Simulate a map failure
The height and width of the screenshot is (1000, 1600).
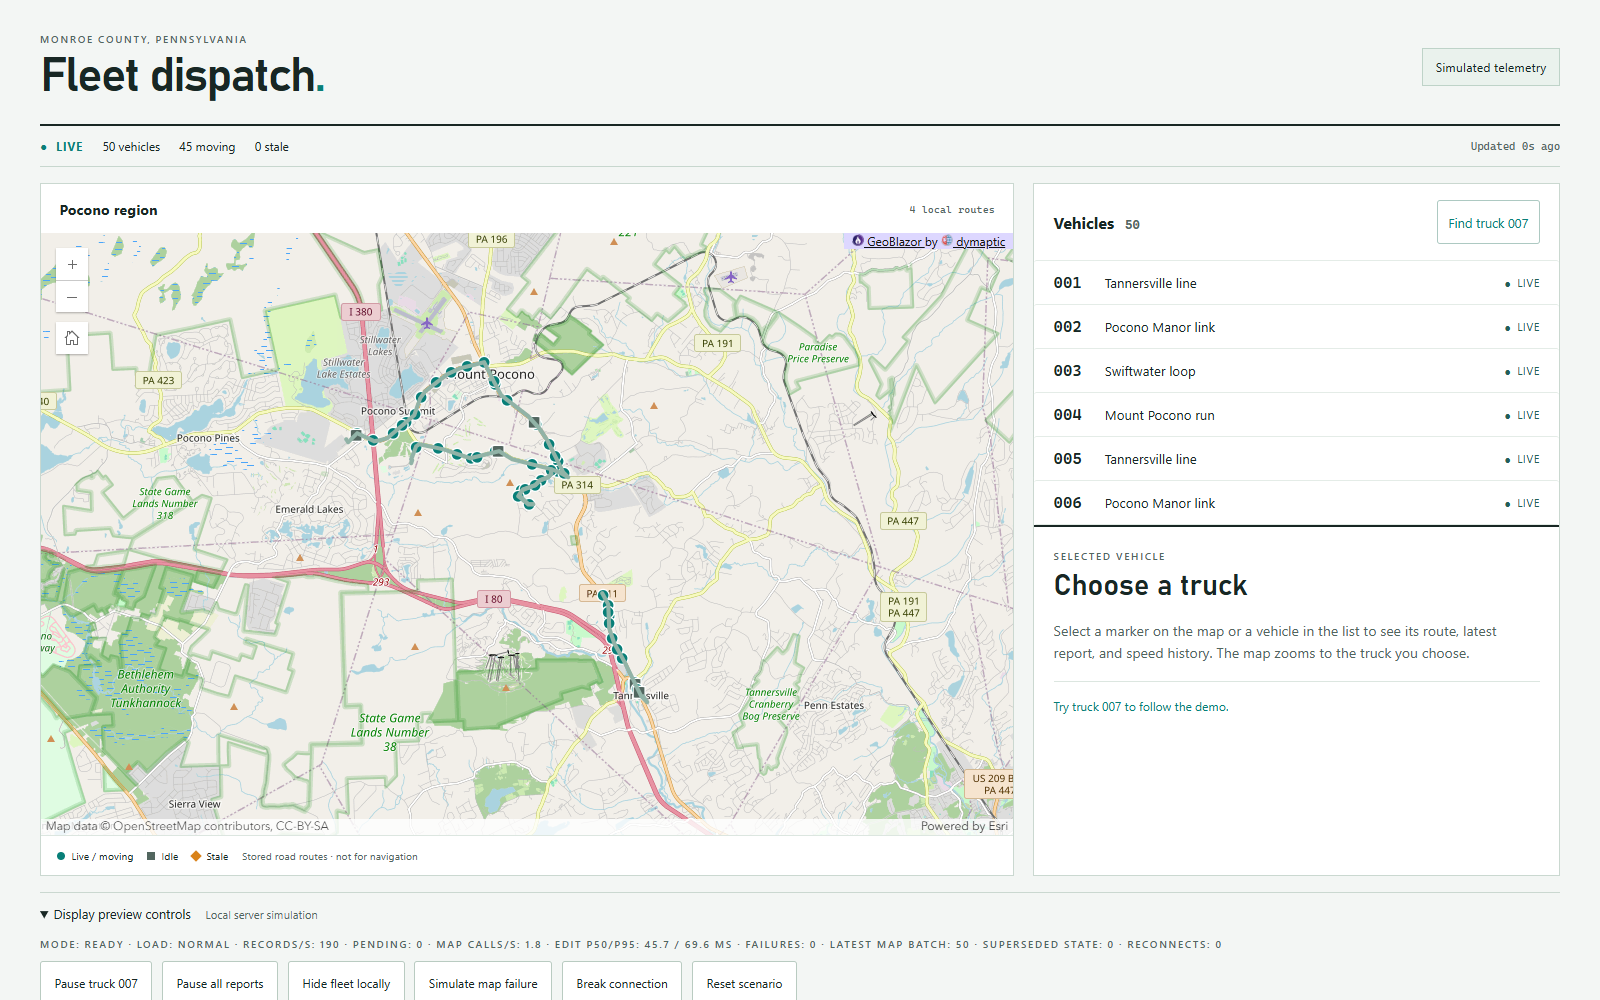click(x=483, y=983)
